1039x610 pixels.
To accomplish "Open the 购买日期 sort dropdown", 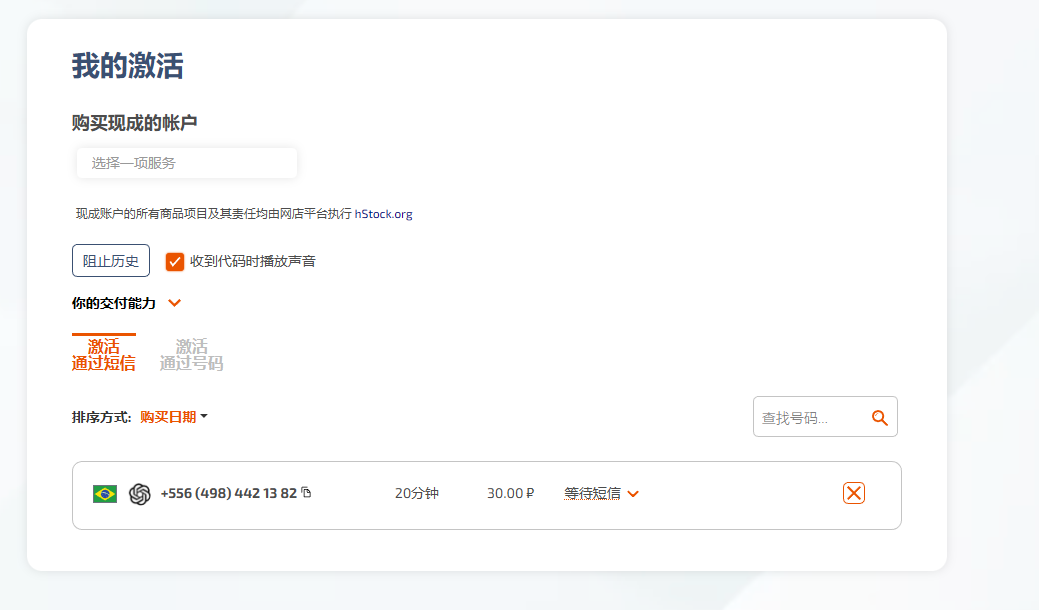I will [x=174, y=417].
